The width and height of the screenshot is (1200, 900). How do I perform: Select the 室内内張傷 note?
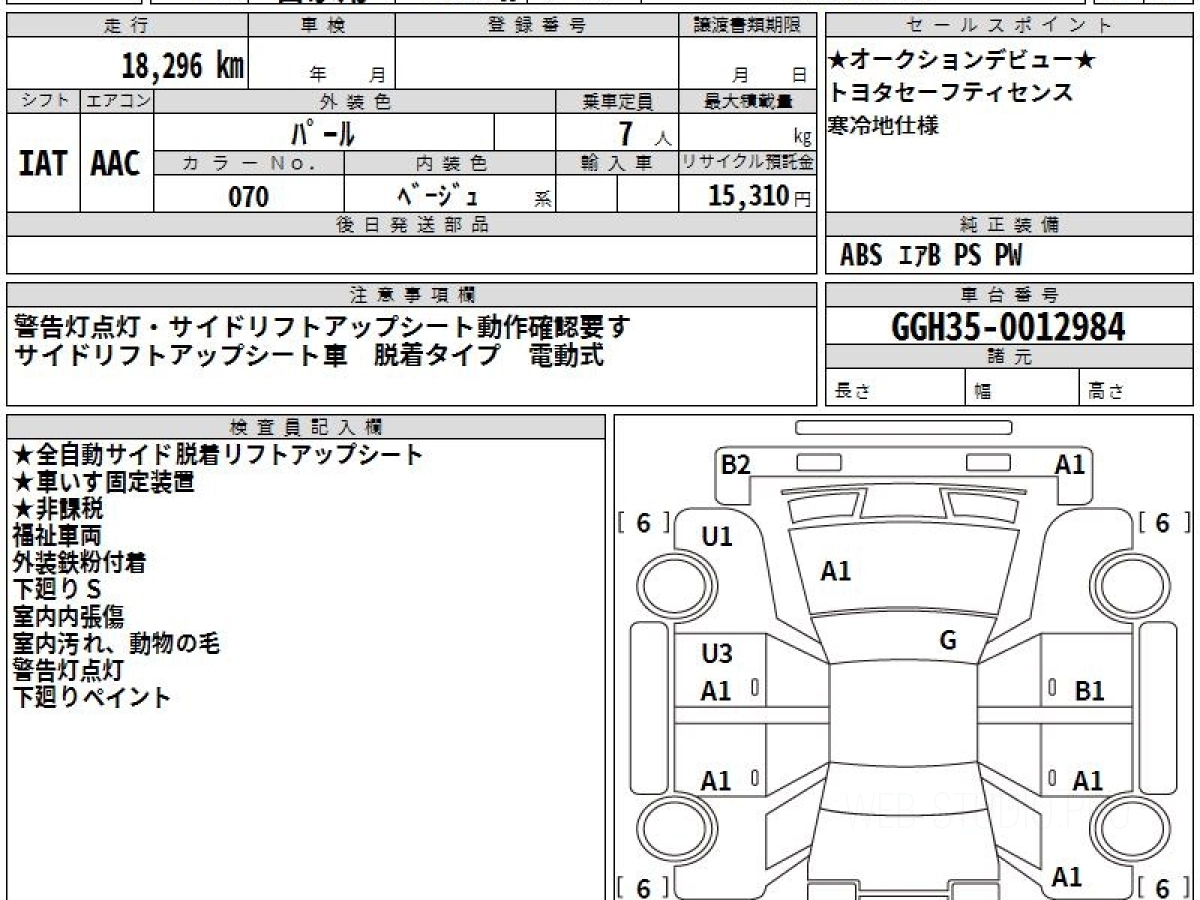(x=68, y=617)
